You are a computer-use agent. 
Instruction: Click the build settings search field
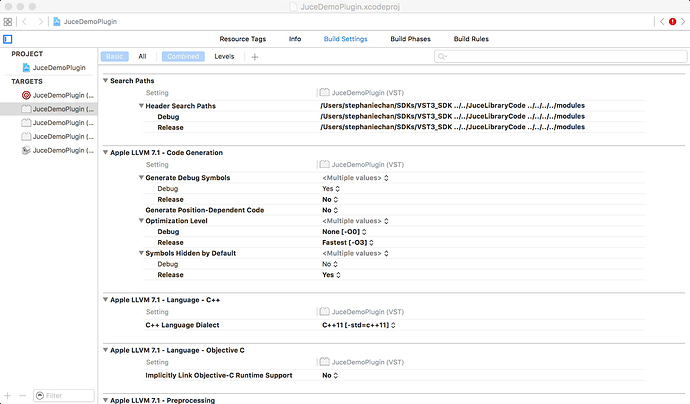coord(561,56)
